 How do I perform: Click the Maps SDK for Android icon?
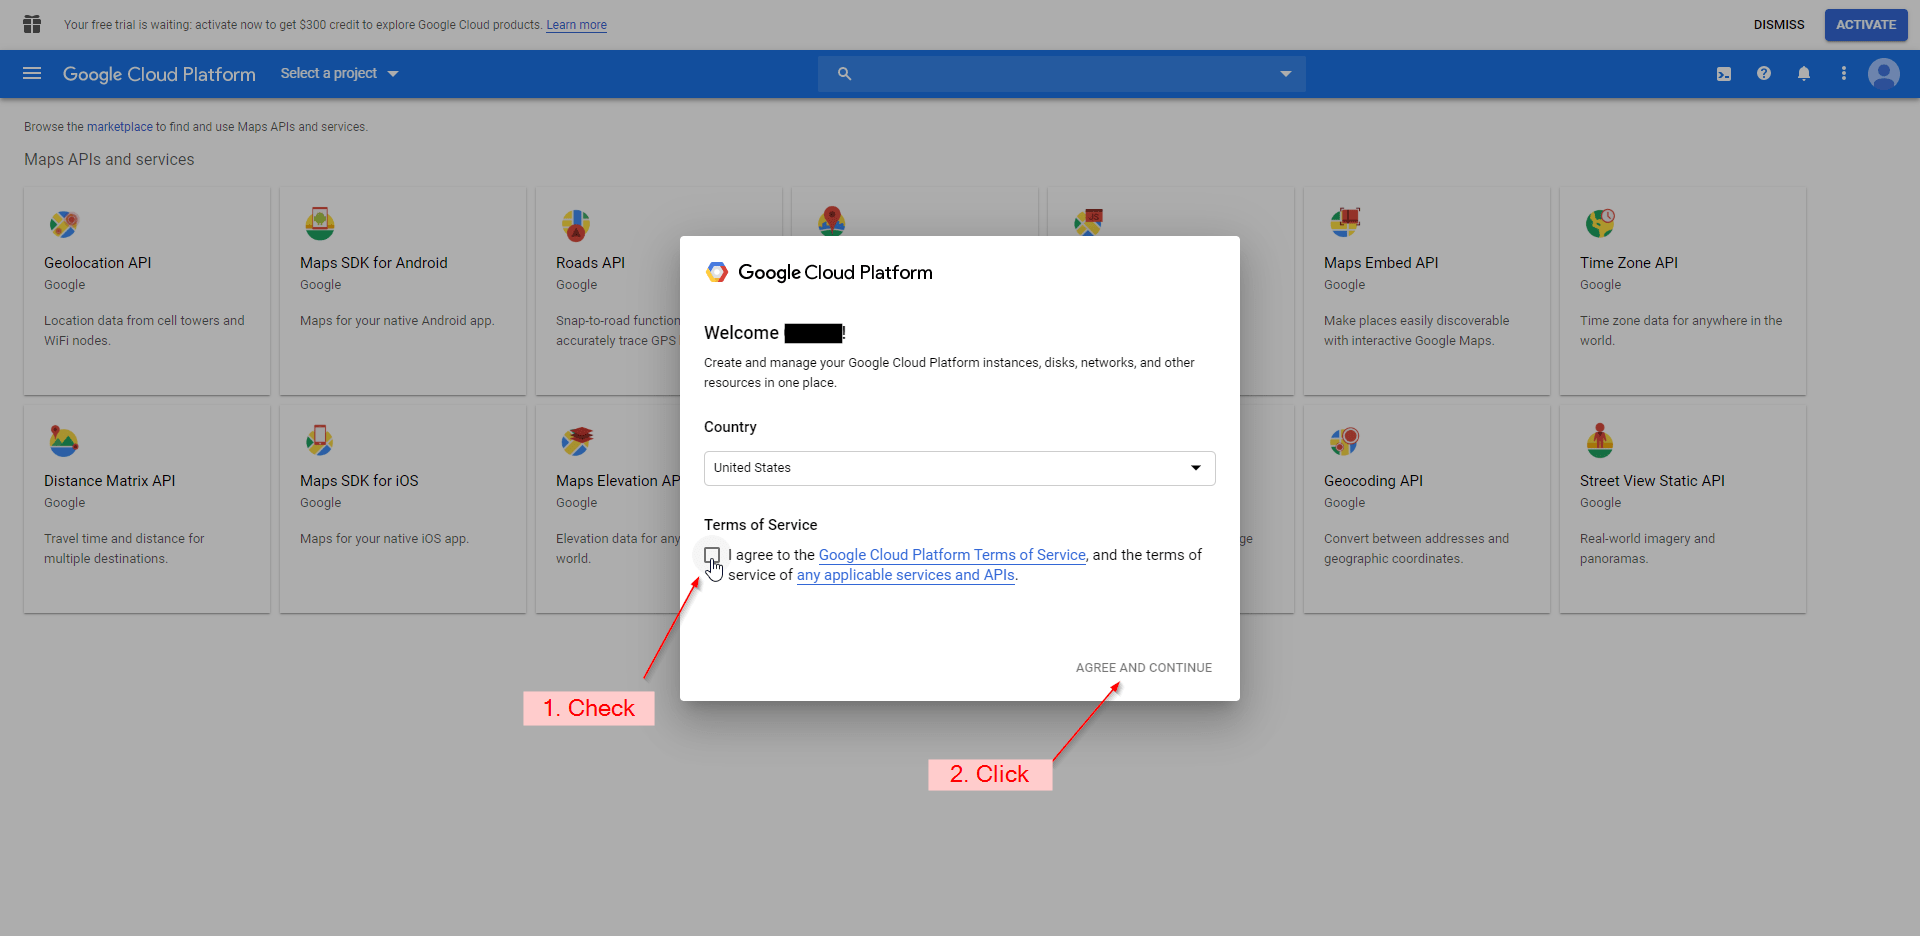[320, 224]
